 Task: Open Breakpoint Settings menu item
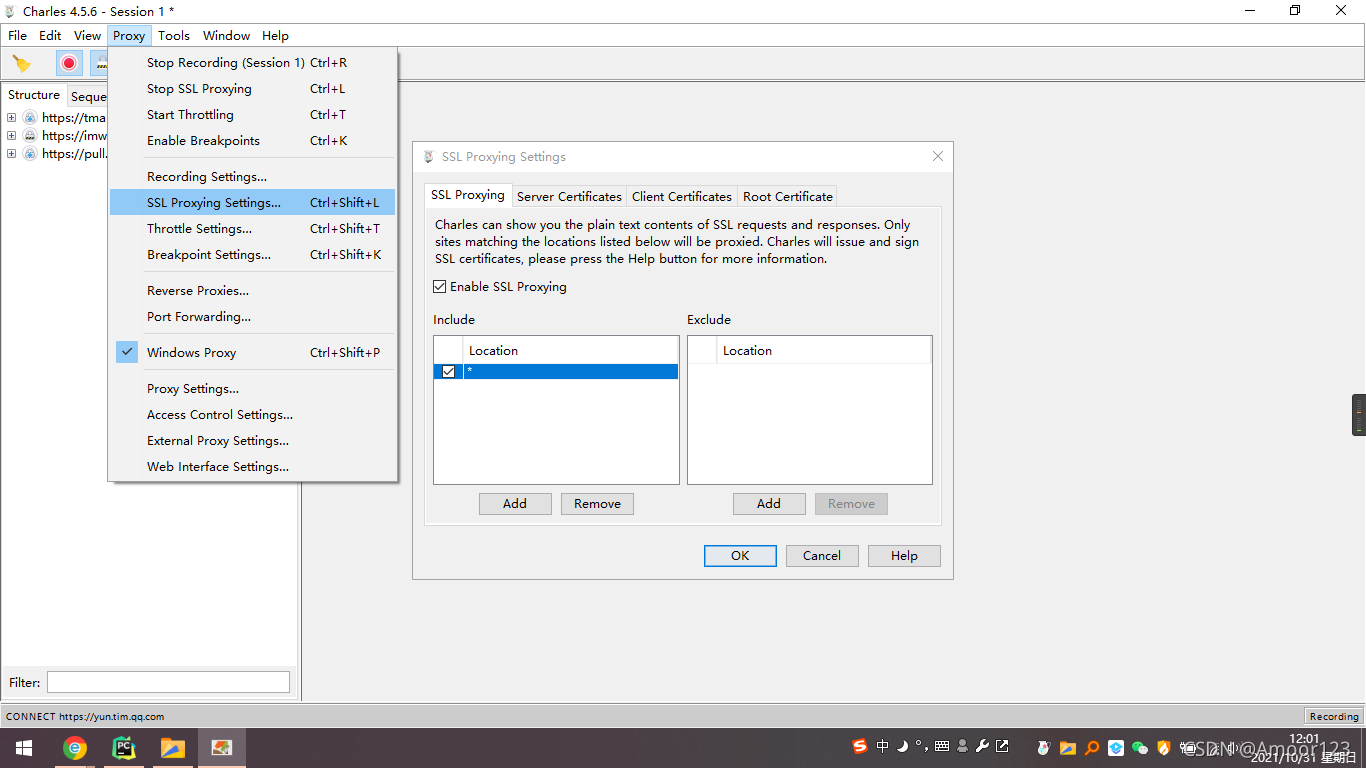click(253, 254)
